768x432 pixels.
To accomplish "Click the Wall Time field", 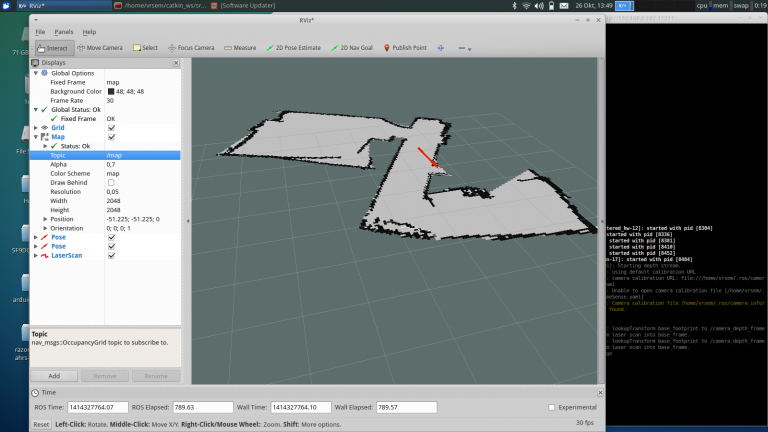I will [301, 408].
